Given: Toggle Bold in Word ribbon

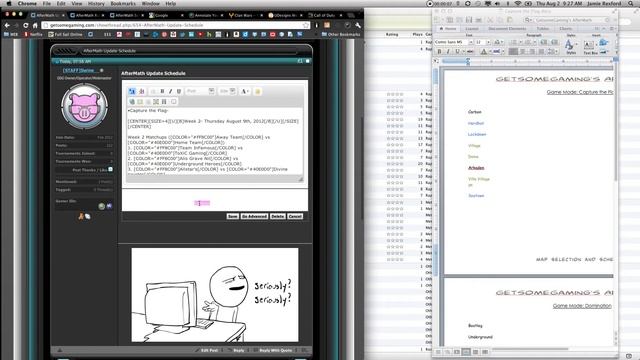Looking at the screenshot, I should point(439,52).
